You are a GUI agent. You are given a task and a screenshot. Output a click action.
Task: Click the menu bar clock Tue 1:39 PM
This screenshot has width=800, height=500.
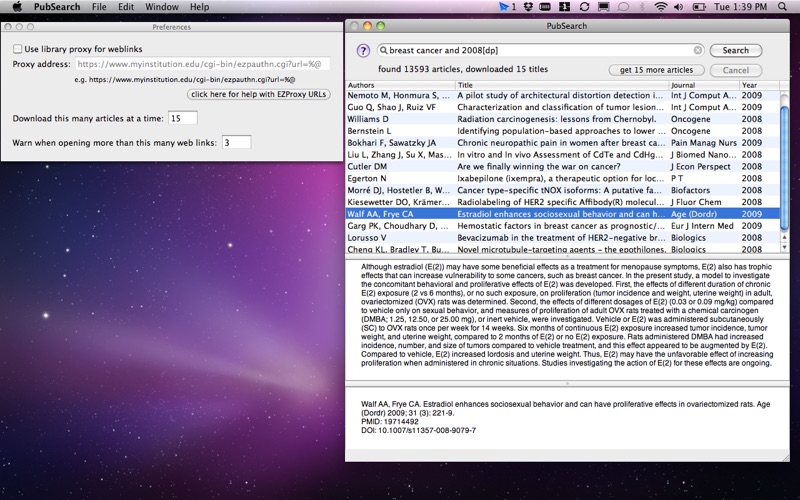click(740, 7)
